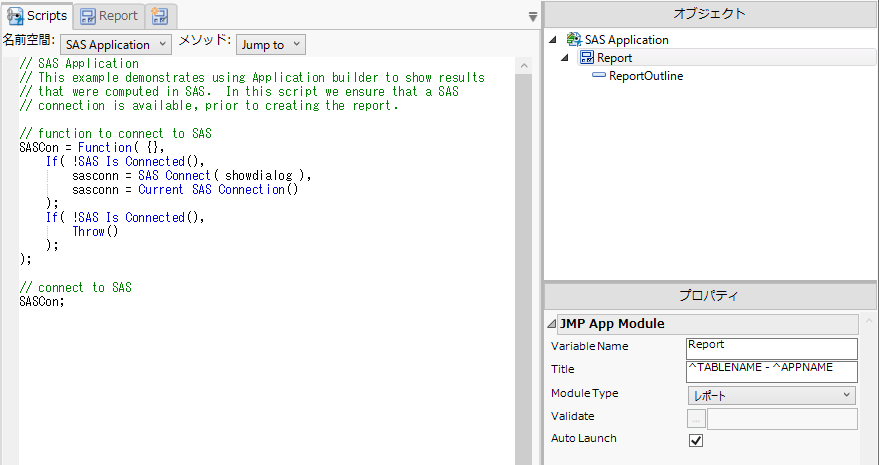Open the SAS Application namespace dropdown
The image size is (879, 465).
[x=118, y=45]
